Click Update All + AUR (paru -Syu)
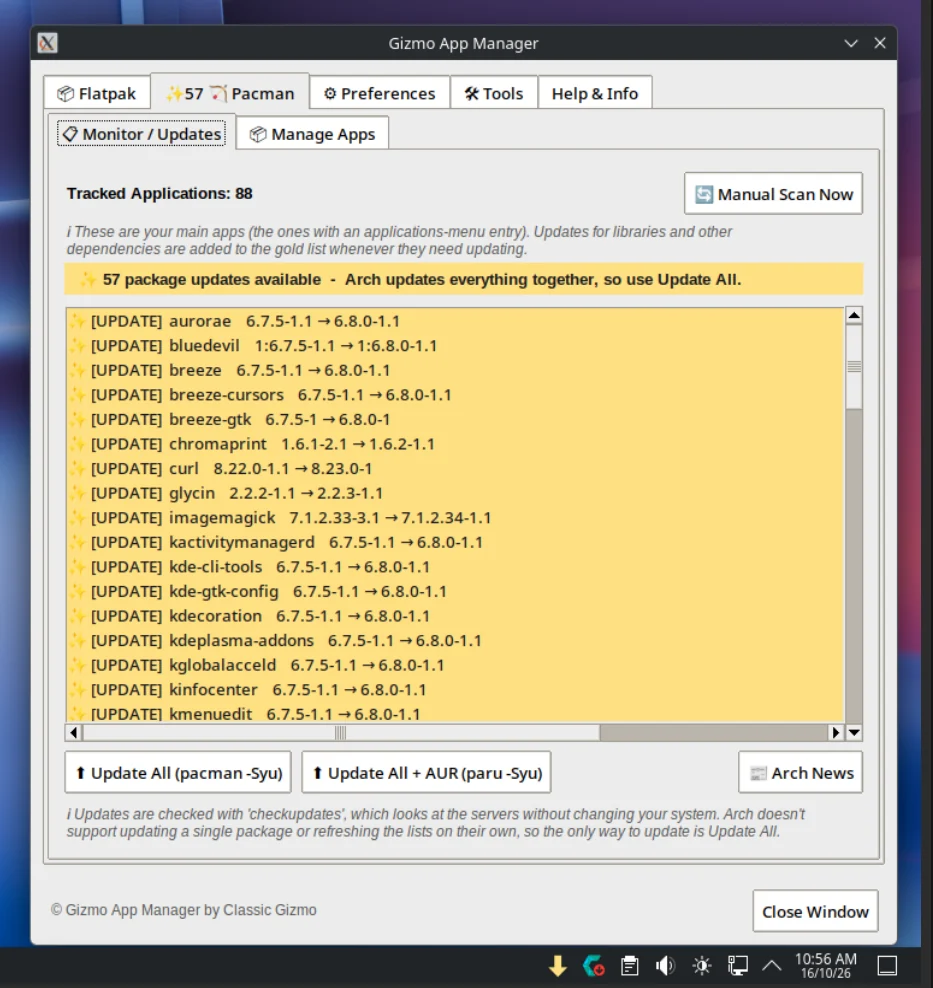933x988 pixels. coord(426,773)
